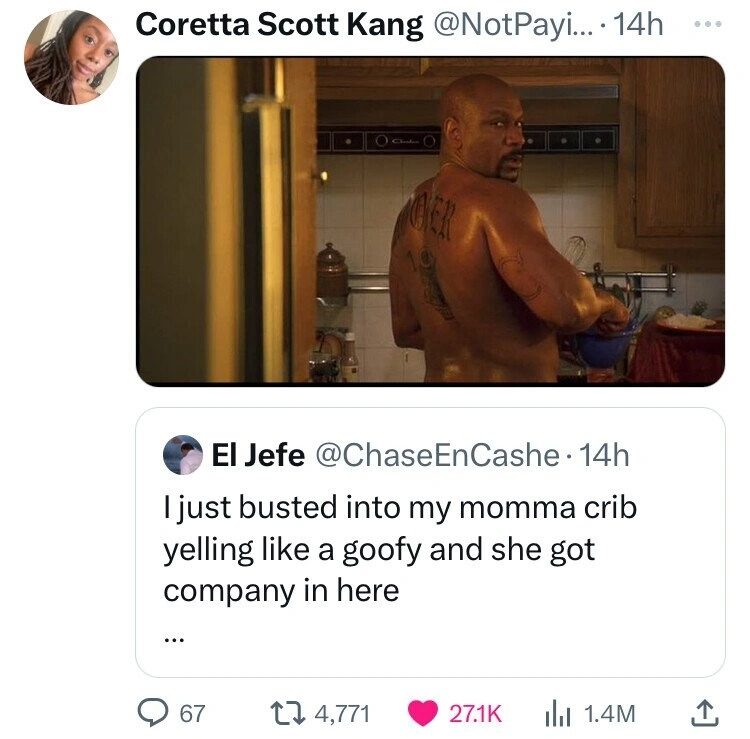This screenshot has width=750, height=739.
Task: Open the tweet's three-dot more menu
Action: click(x=709, y=24)
